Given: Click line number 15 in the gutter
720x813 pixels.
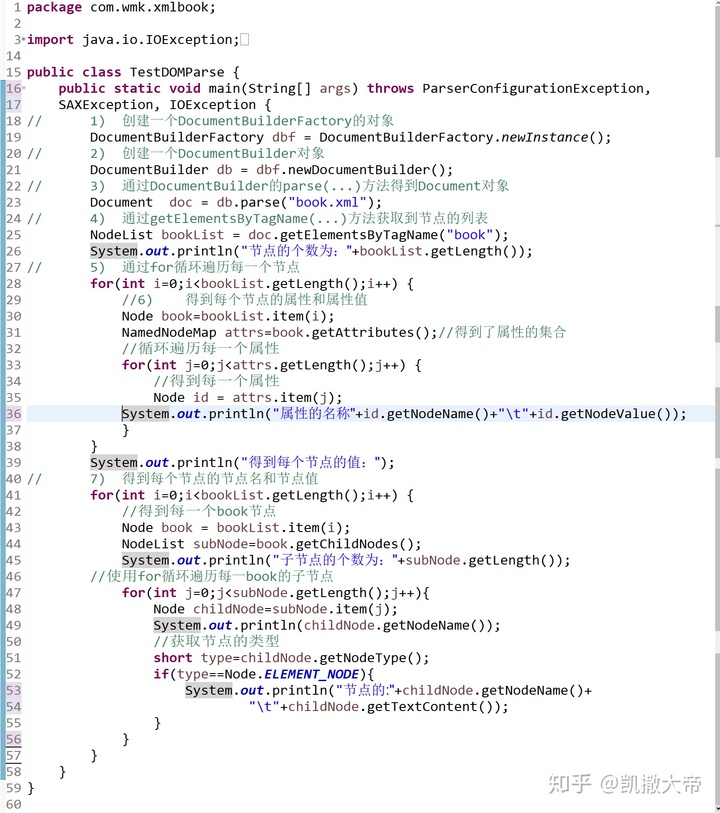Looking at the screenshot, I should pos(14,72).
